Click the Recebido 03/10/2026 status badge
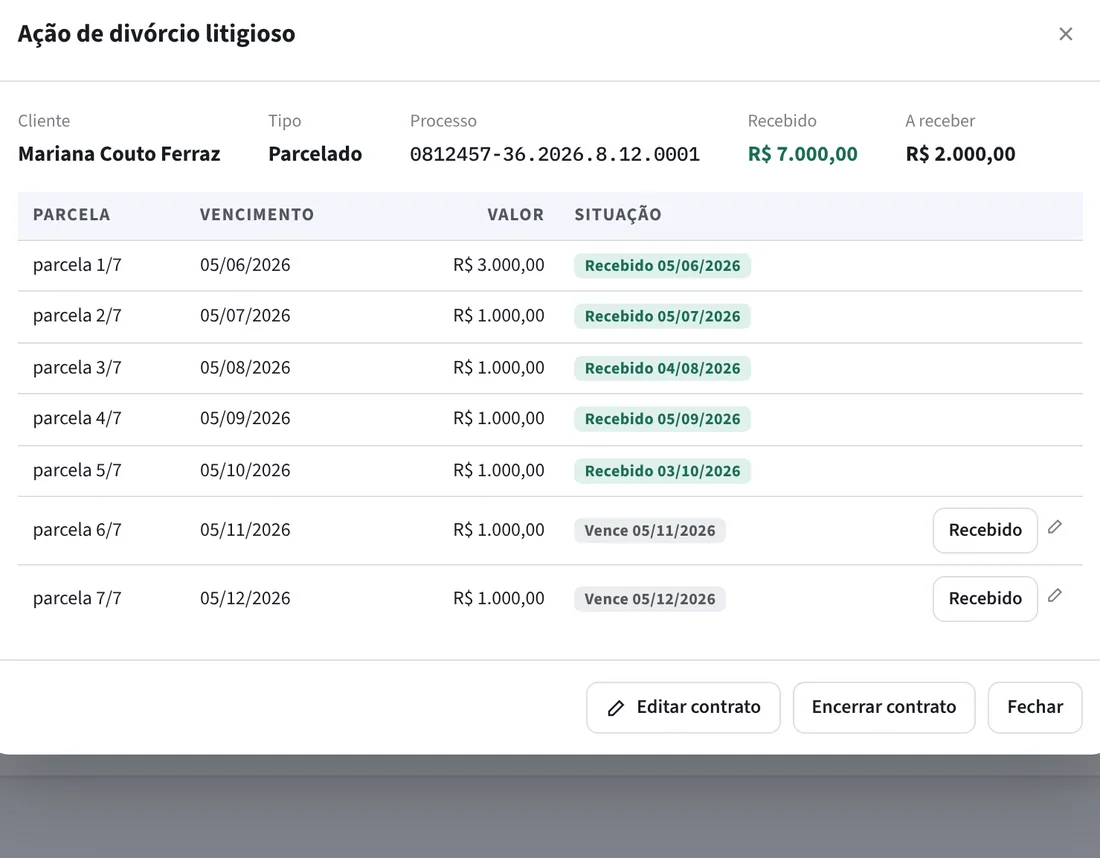 [662, 471]
